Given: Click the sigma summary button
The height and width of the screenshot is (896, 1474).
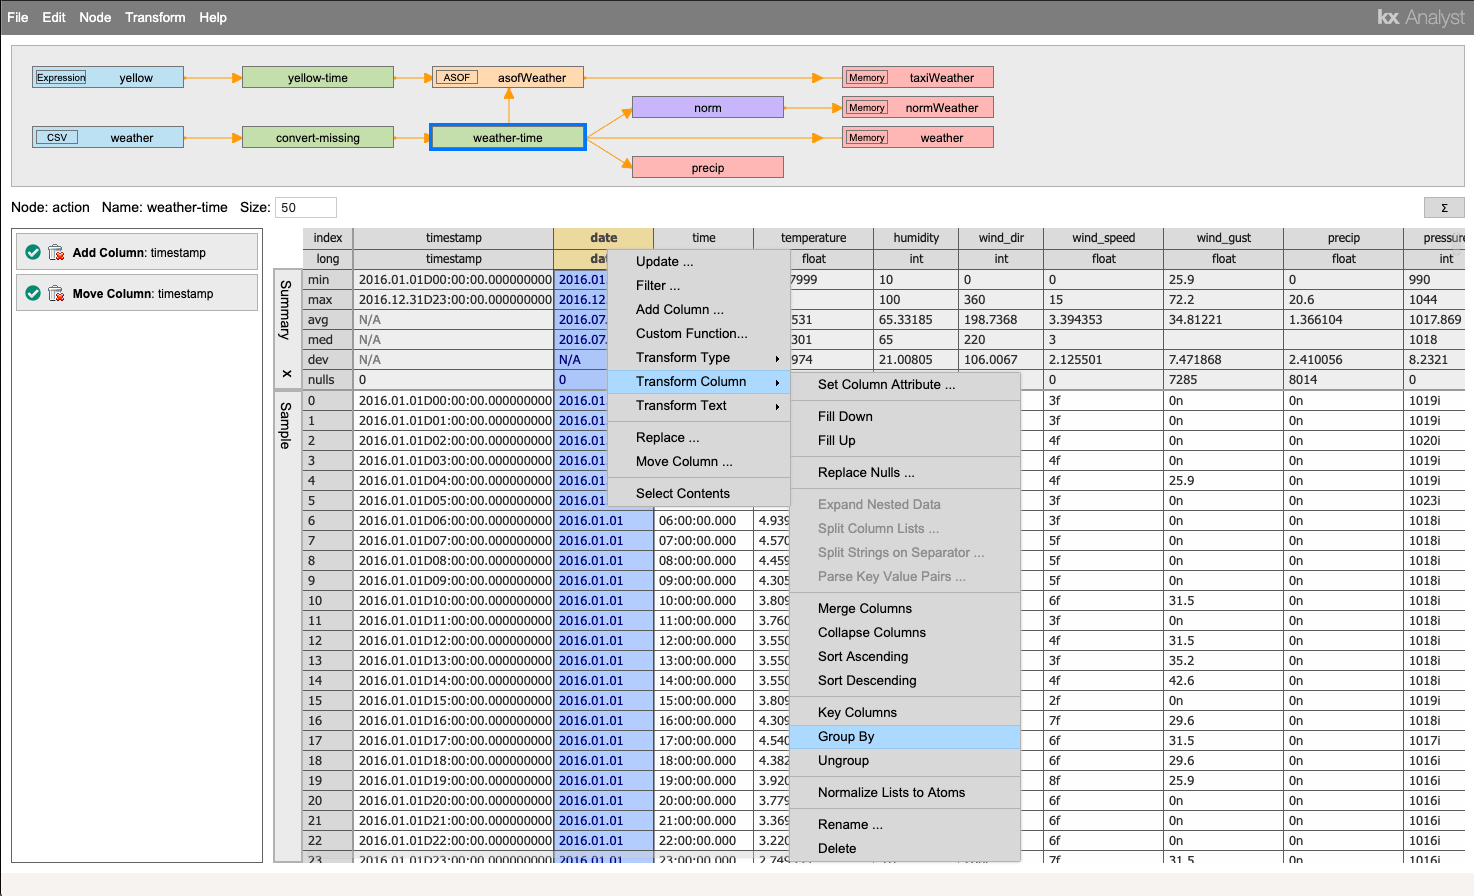Looking at the screenshot, I should point(1444,208).
